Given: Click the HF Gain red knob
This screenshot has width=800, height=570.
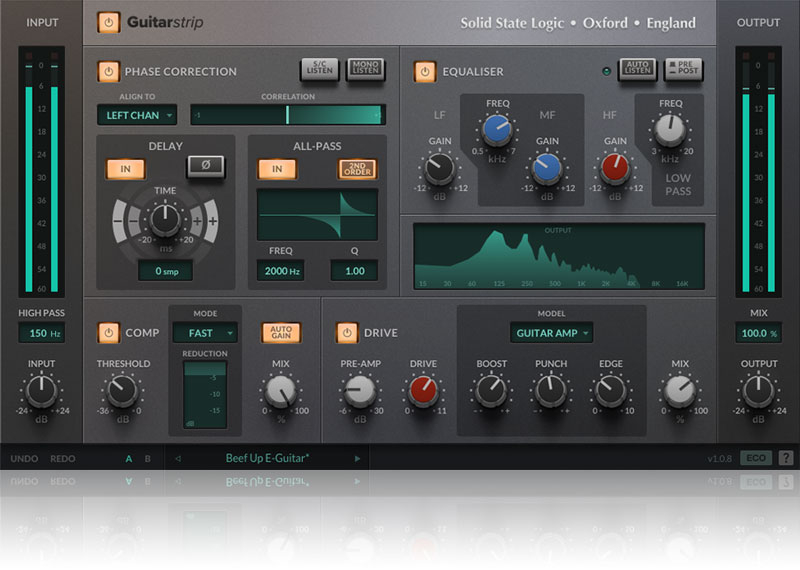Looking at the screenshot, I should coord(615,168).
